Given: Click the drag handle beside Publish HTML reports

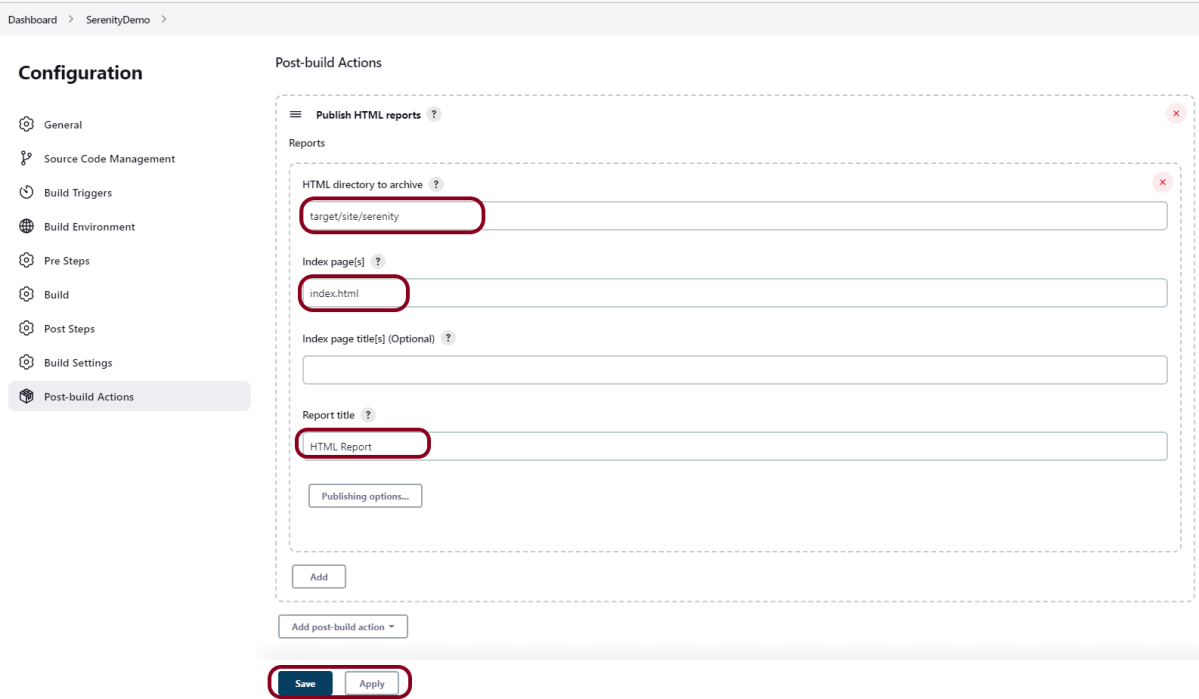Looking at the screenshot, I should tap(296, 115).
